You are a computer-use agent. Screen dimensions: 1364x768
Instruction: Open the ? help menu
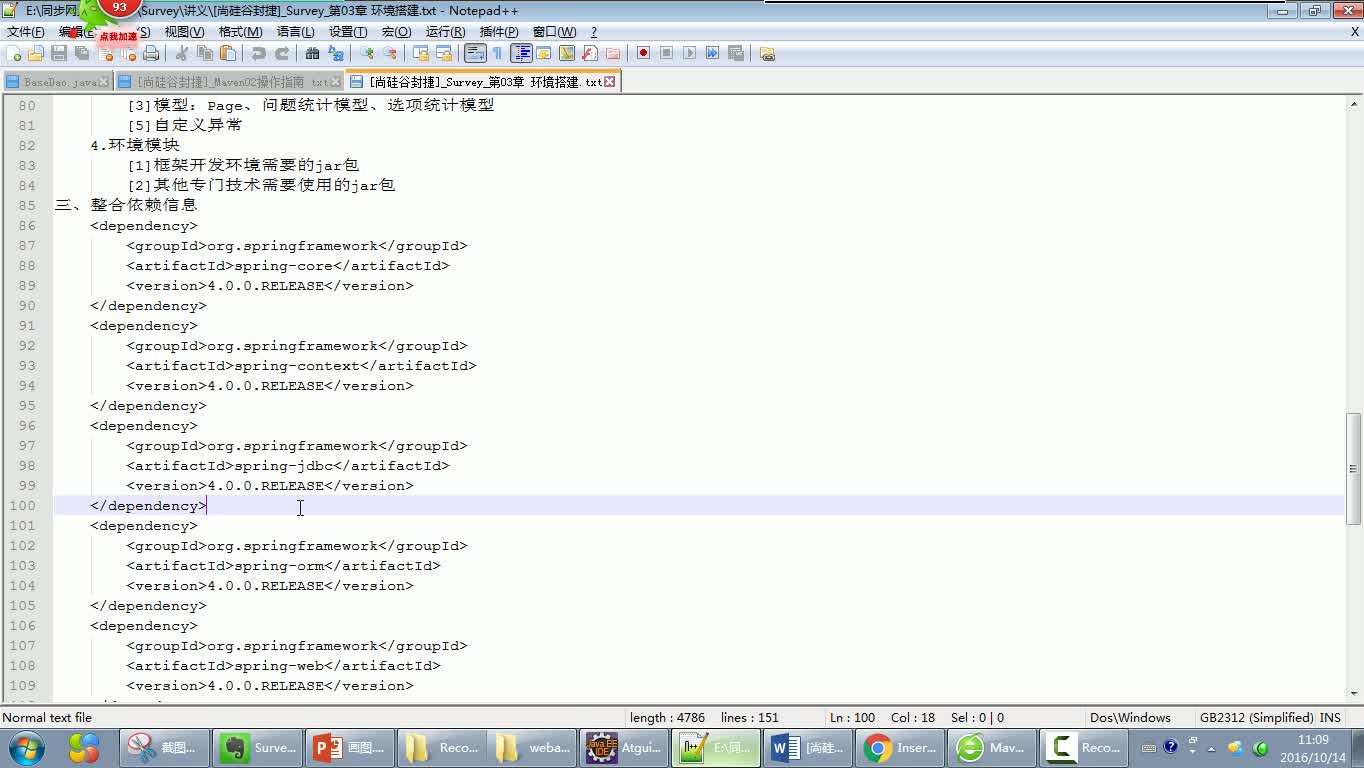[594, 32]
